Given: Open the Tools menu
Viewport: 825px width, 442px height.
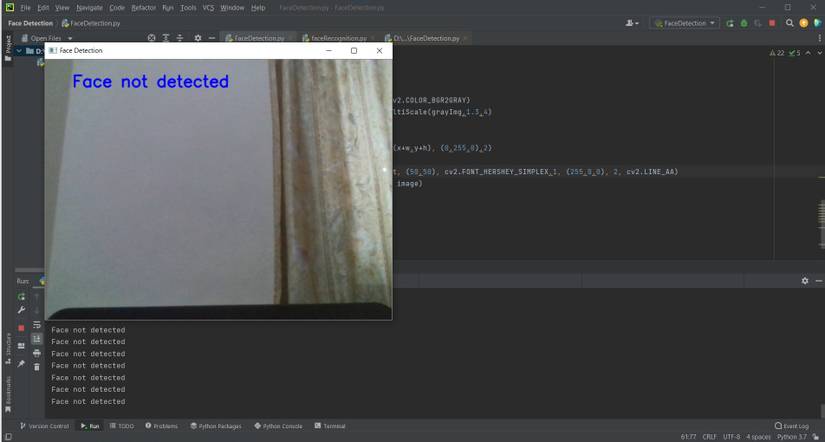Looking at the screenshot, I should tap(188, 8).
